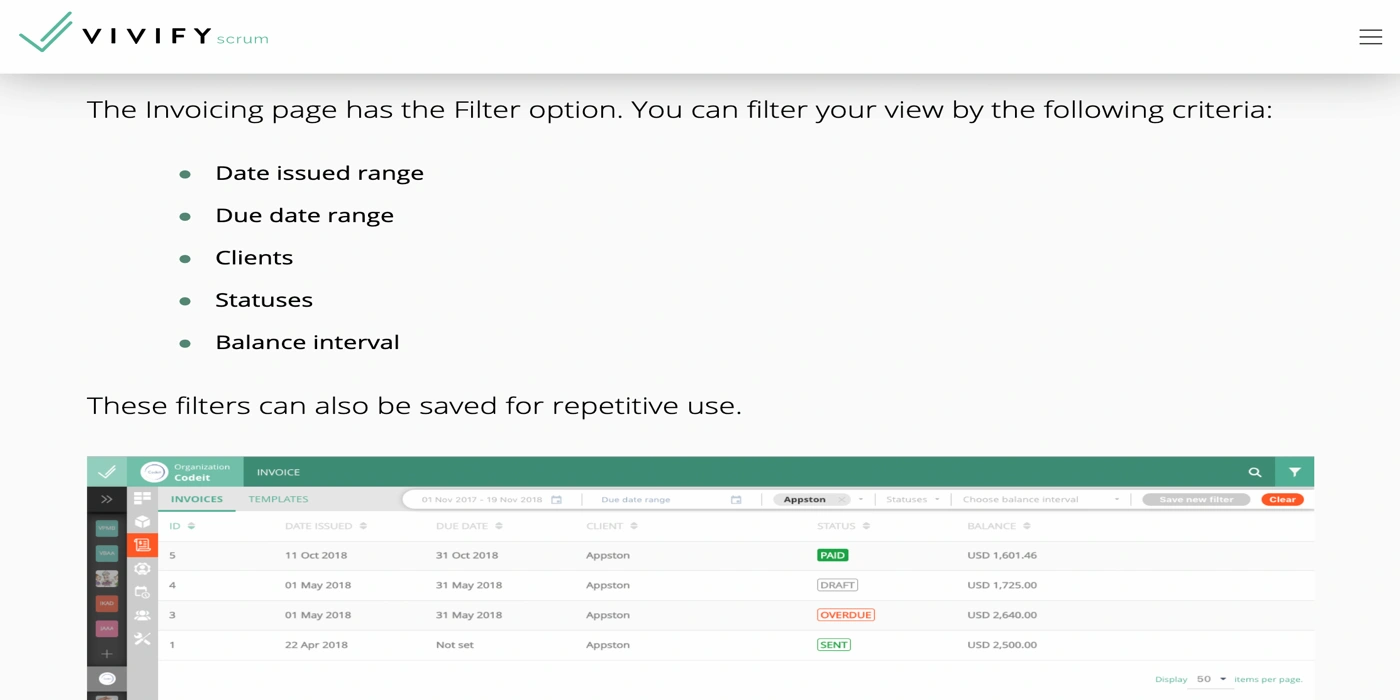Open the items per page dropdown
The width and height of the screenshot is (1400, 700).
coord(1211,679)
